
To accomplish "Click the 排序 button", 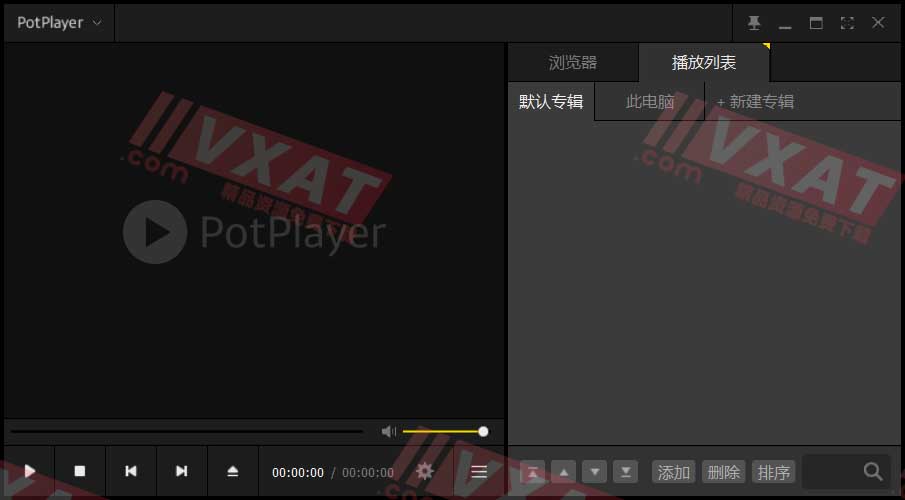I will click(774, 472).
